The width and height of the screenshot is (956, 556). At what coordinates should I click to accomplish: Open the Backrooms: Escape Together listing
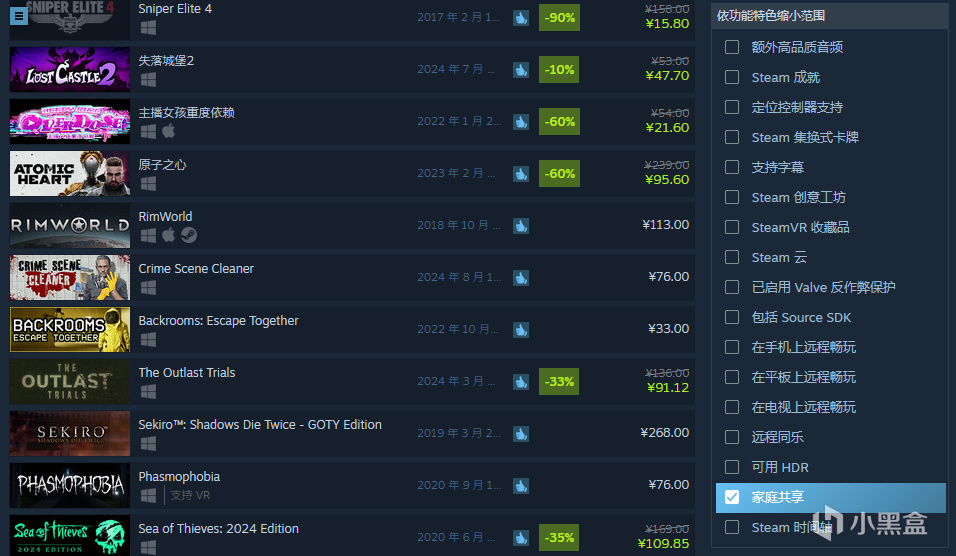[x=218, y=321]
